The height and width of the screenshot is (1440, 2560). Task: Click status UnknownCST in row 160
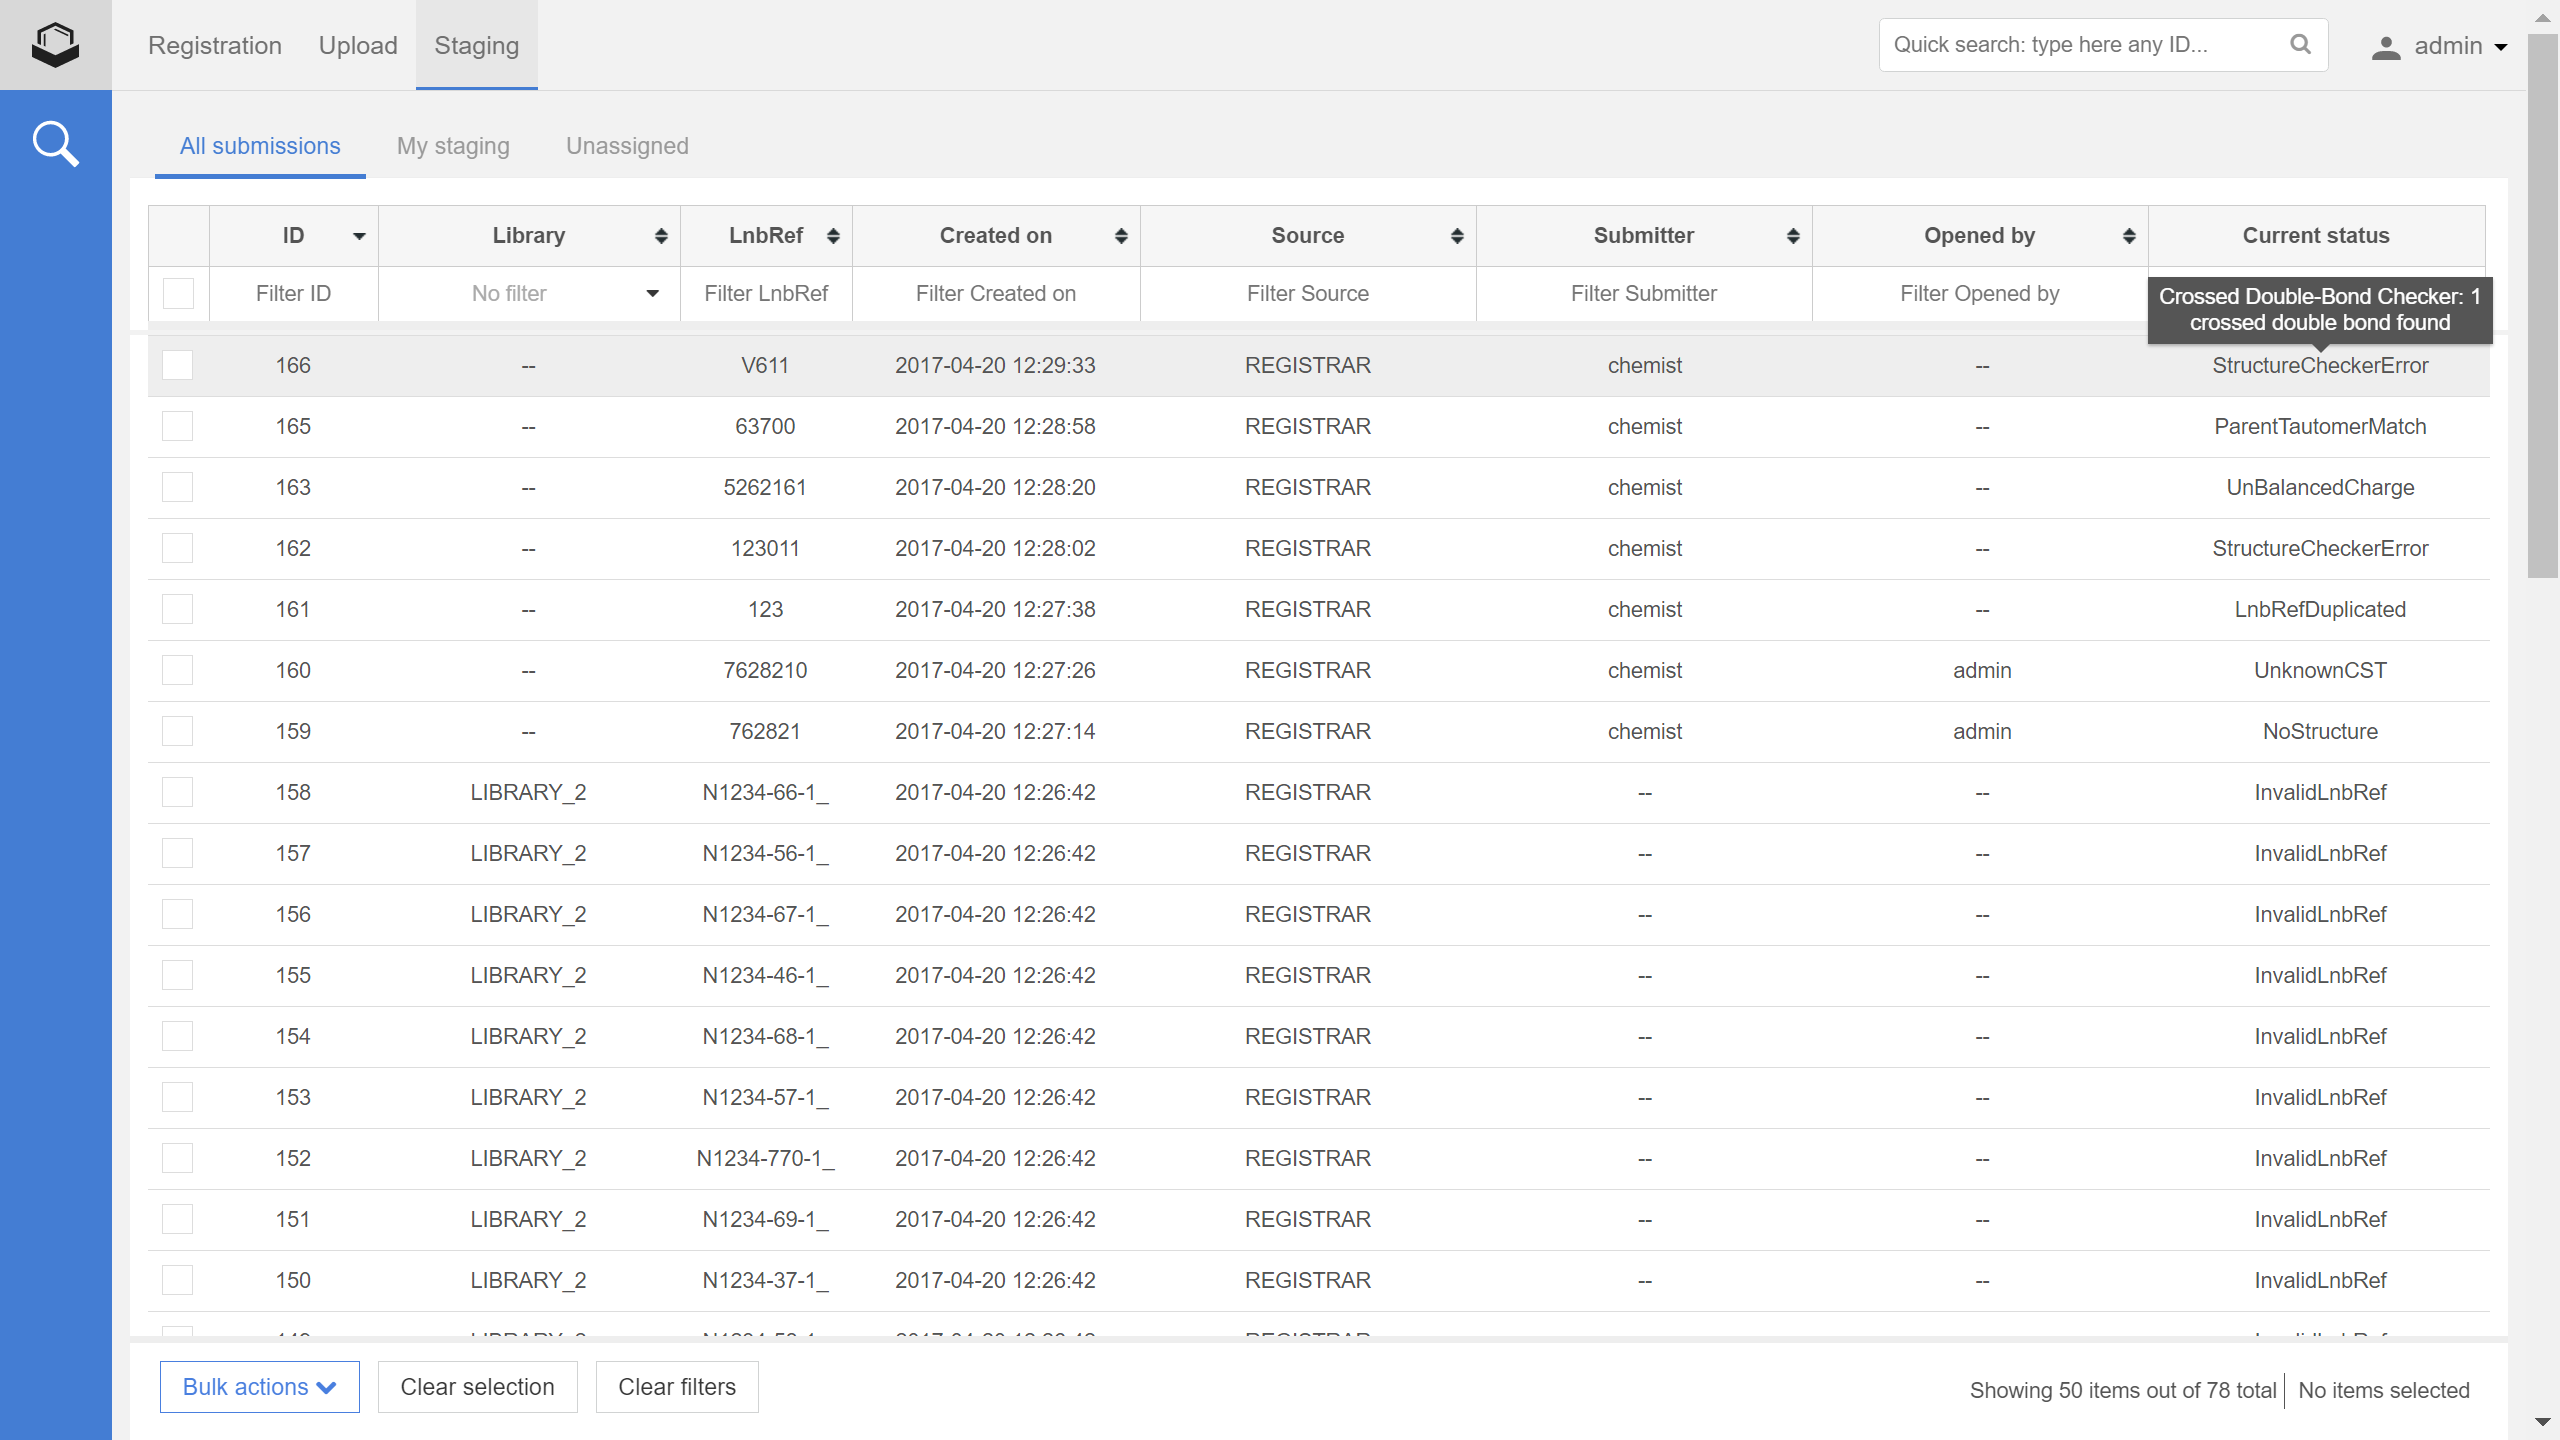click(x=2320, y=671)
